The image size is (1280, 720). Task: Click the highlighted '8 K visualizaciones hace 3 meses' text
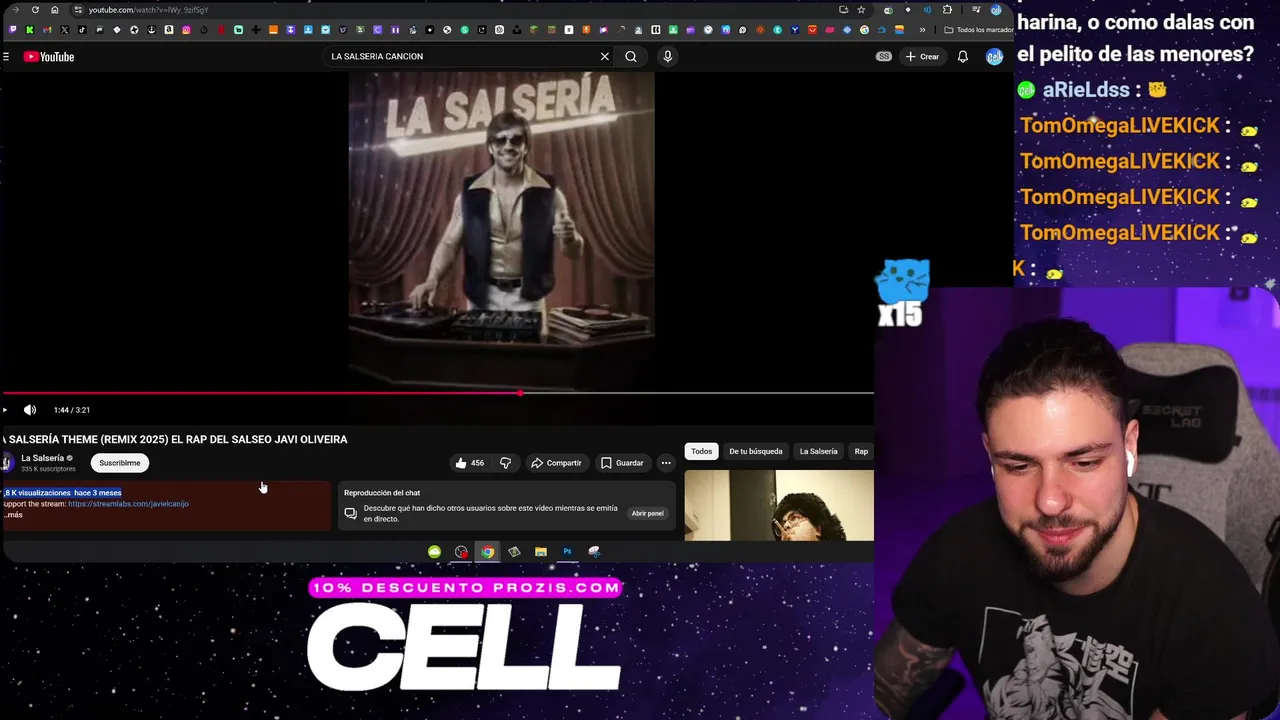click(63, 493)
